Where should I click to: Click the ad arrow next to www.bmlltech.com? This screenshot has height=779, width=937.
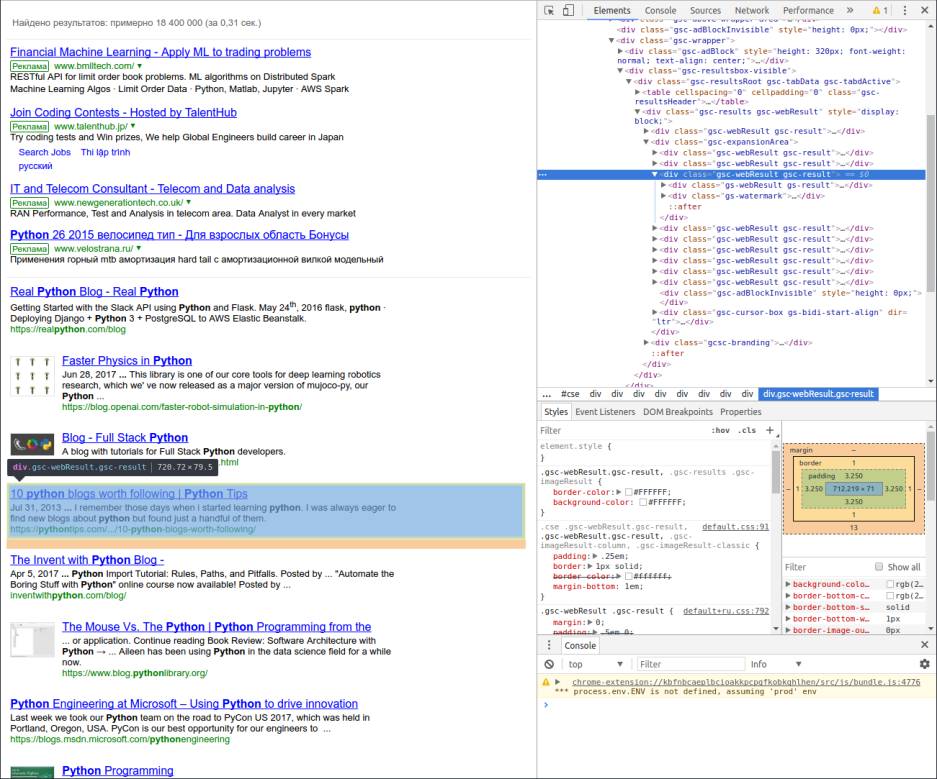[140, 66]
